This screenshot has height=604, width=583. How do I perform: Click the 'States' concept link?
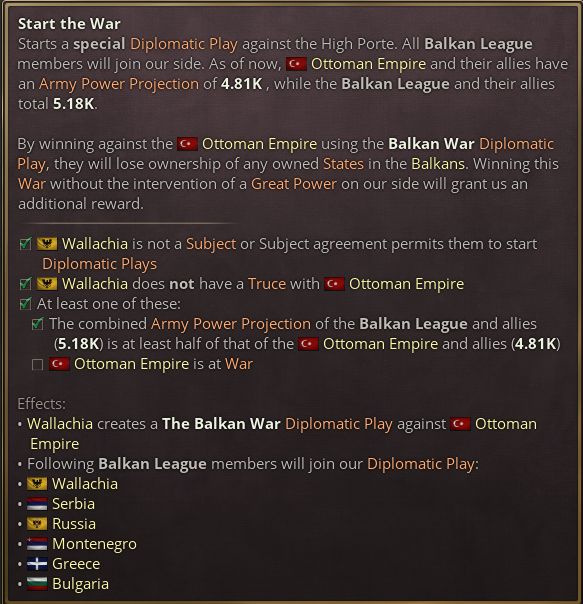[343, 164]
